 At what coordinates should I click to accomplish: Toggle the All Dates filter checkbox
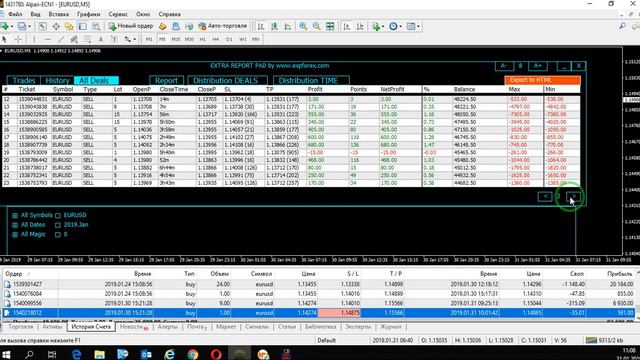(15, 225)
